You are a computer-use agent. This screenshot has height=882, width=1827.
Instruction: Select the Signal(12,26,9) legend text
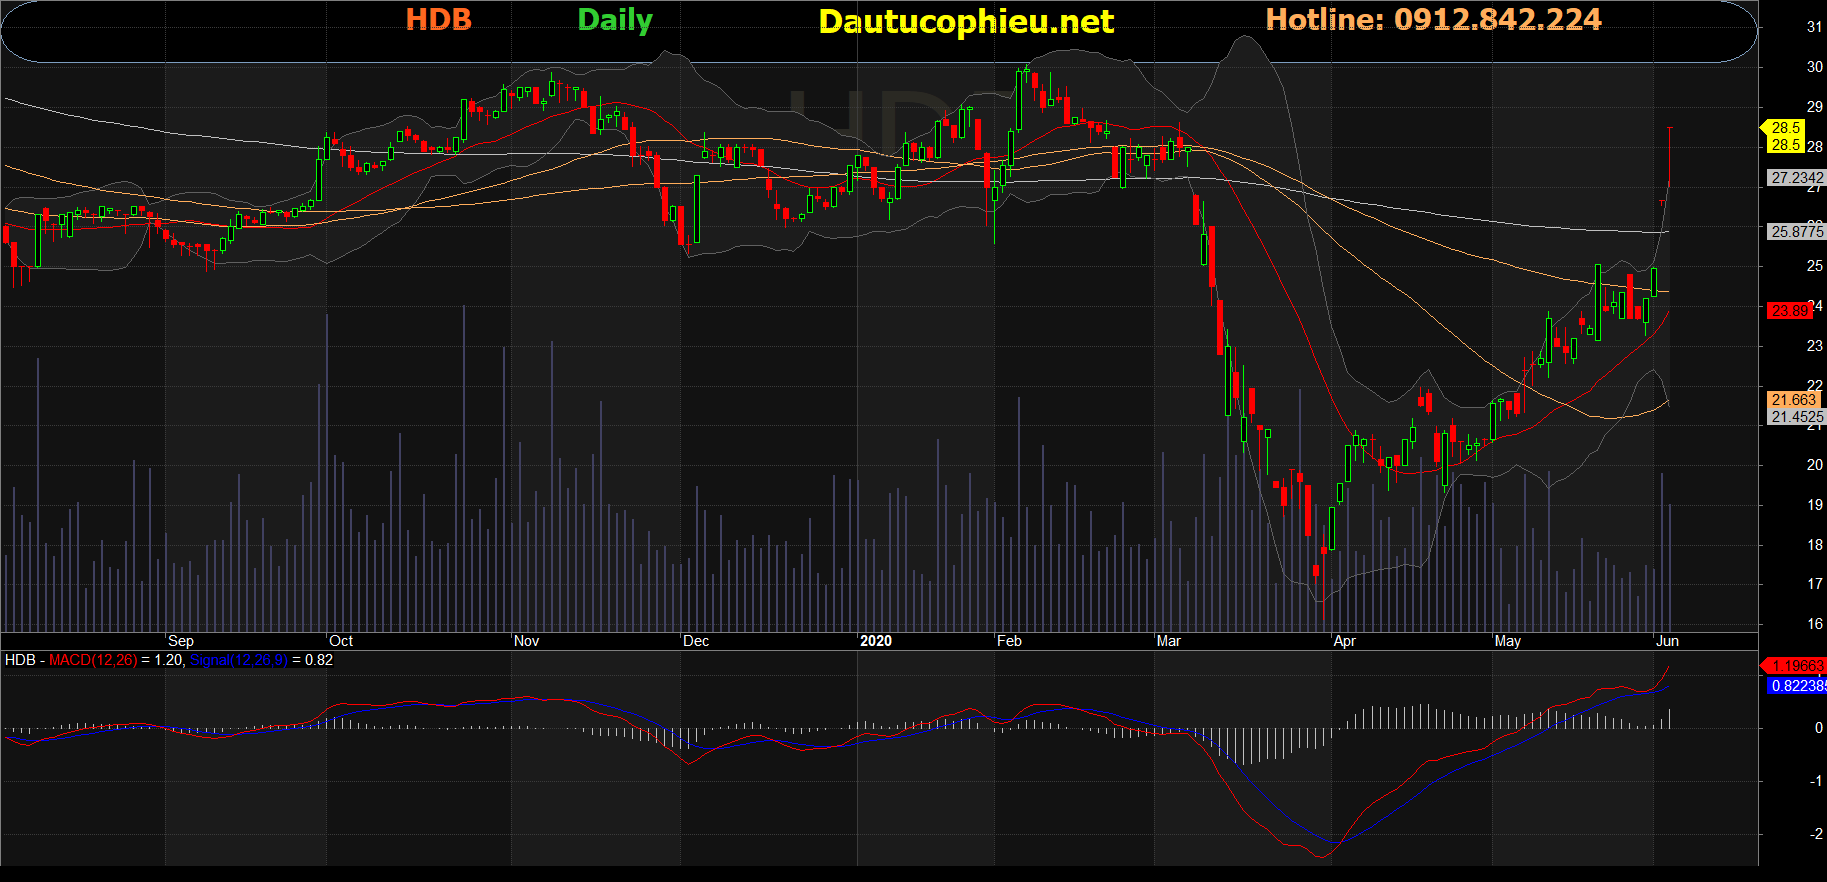coord(238,660)
